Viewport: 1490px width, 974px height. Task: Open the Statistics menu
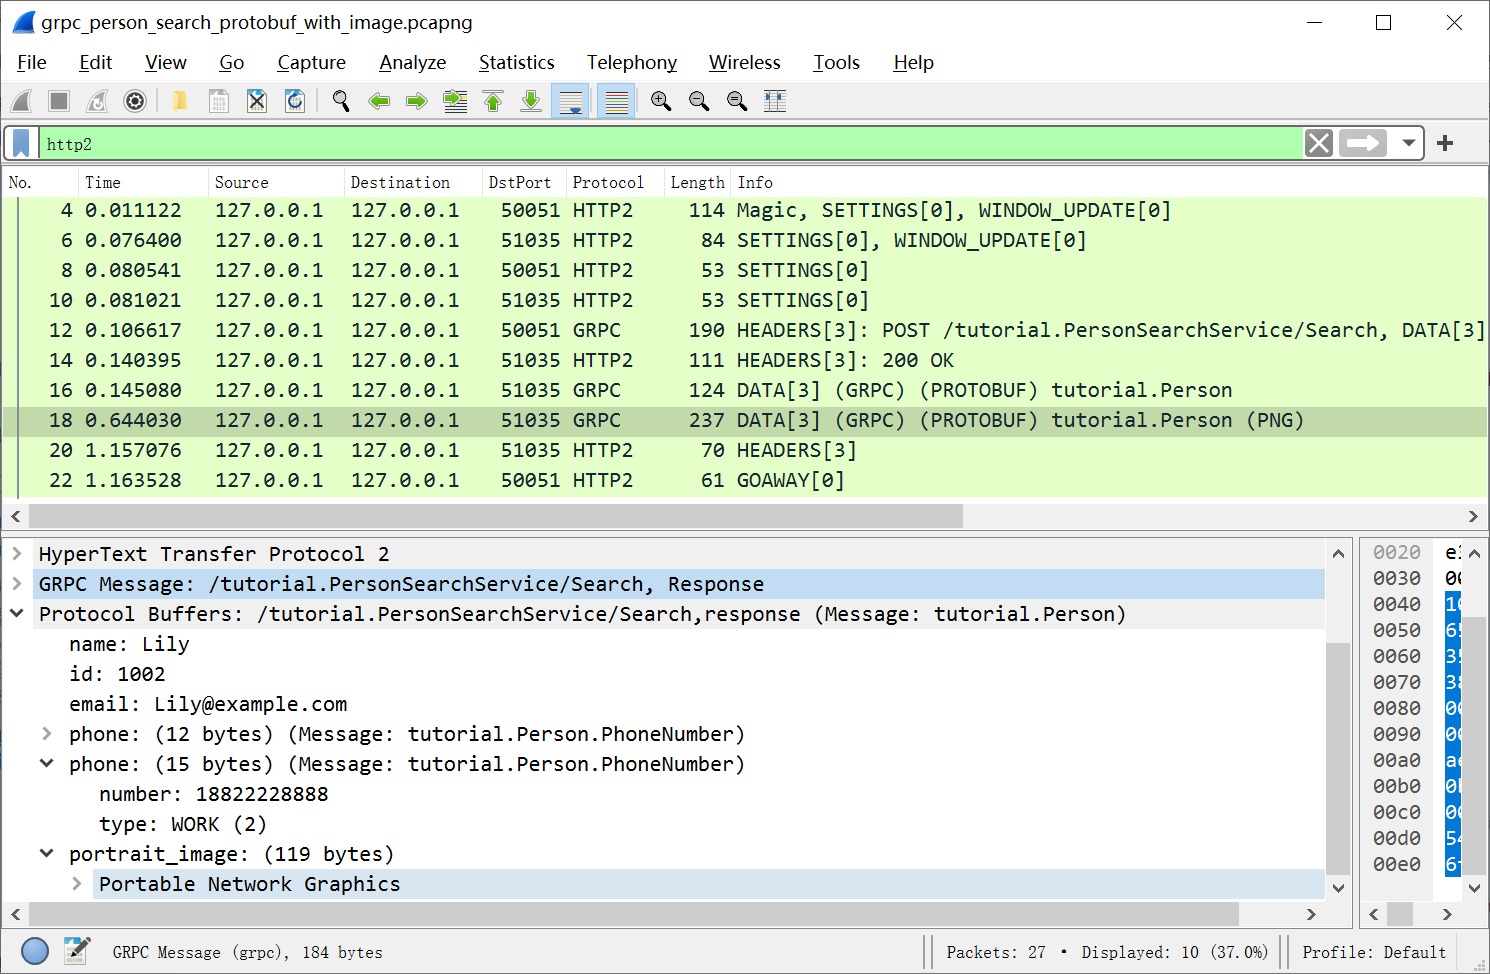pyautogui.click(x=516, y=62)
